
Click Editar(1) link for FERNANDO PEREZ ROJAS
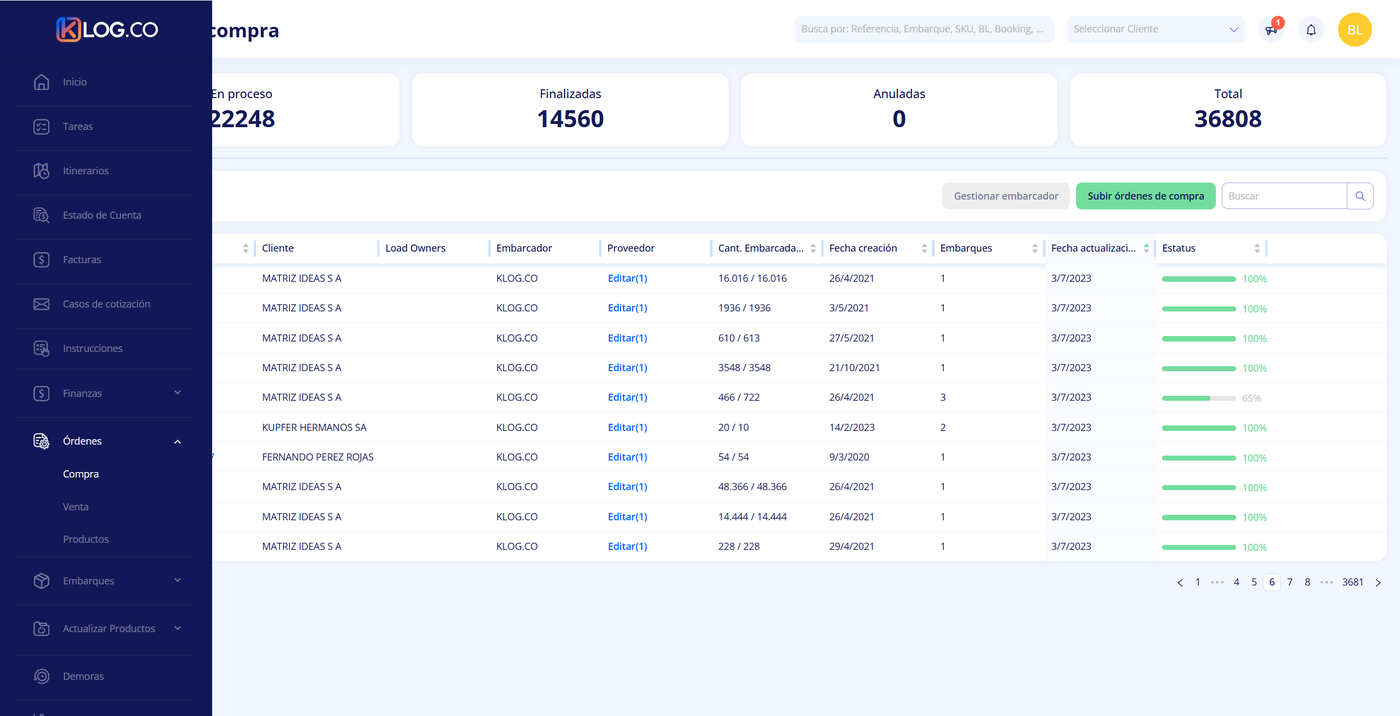pos(627,457)
